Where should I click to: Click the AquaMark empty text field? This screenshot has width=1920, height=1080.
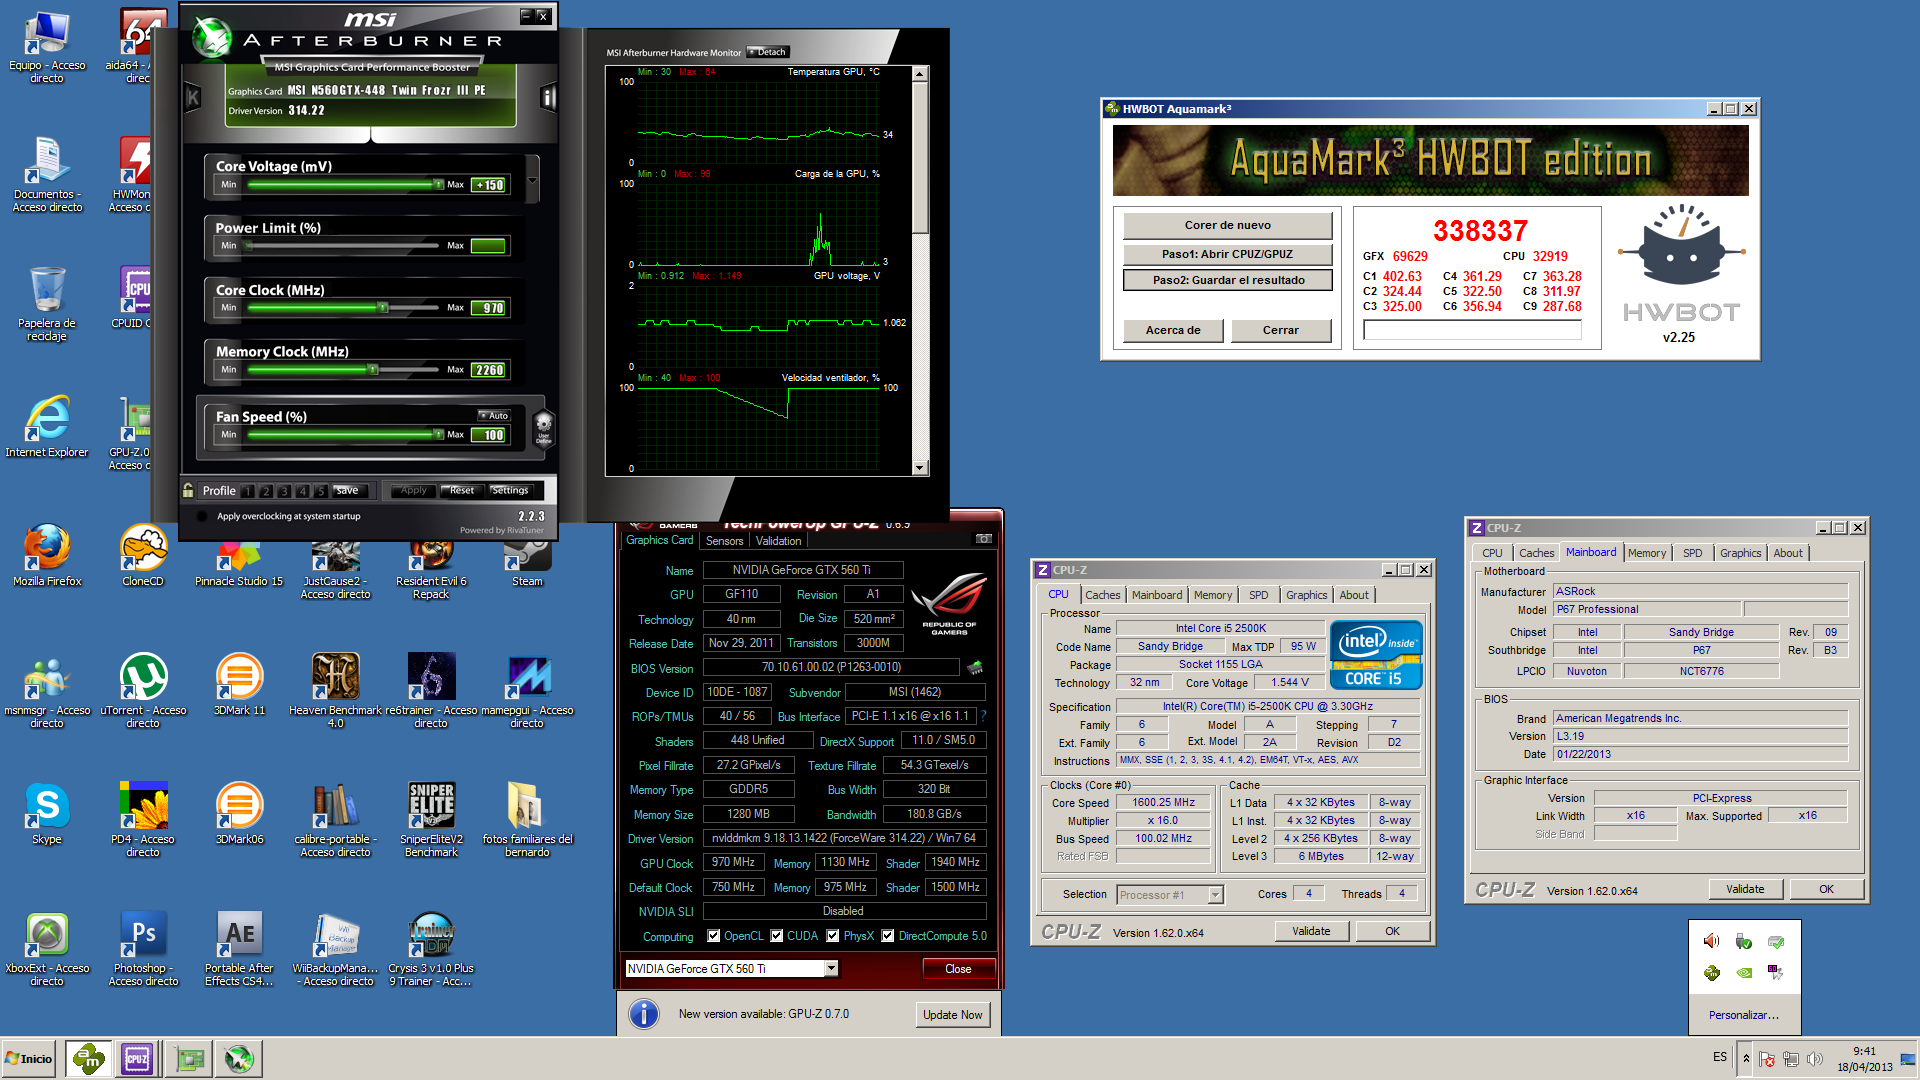[1472, 330]
